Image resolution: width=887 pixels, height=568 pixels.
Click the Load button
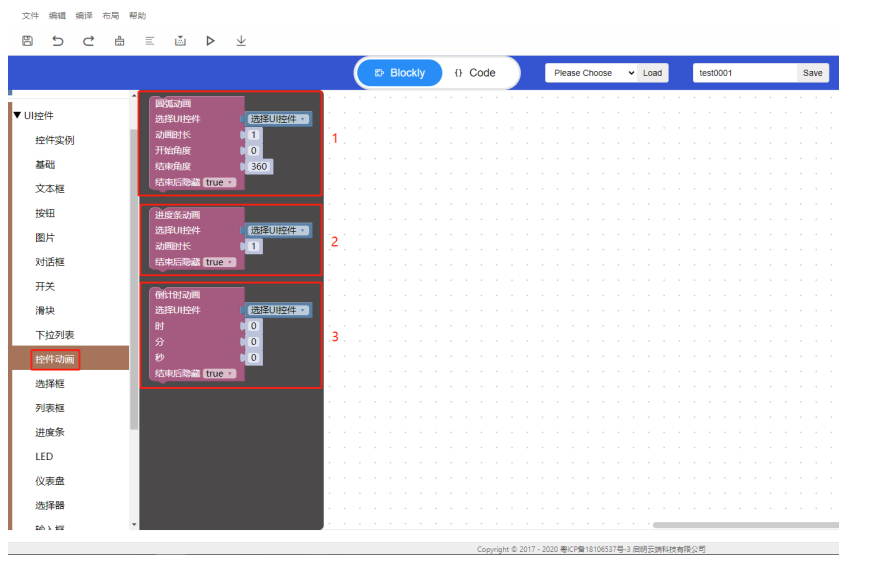[653, 72]
